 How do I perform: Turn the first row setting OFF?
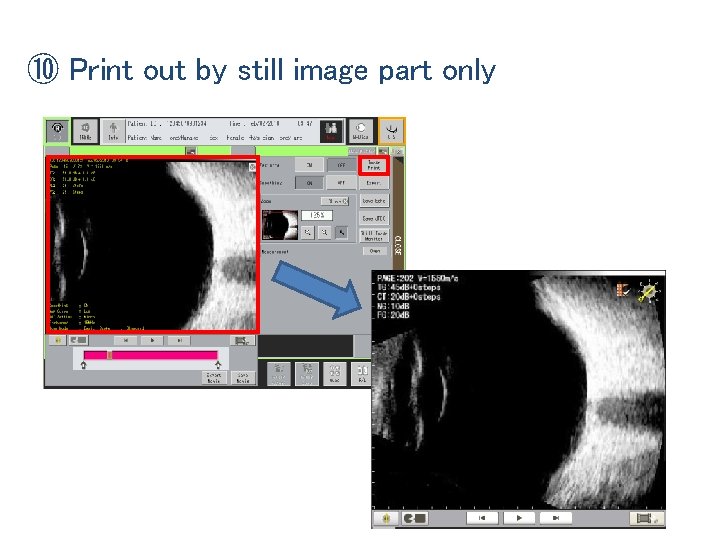[341, 165]
